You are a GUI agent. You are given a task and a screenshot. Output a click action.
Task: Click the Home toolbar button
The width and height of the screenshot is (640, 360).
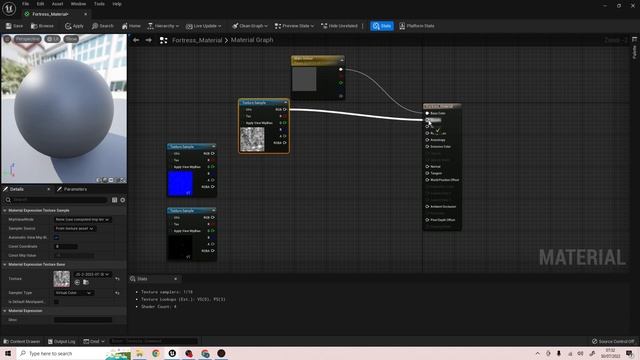[x=131, y=26]
